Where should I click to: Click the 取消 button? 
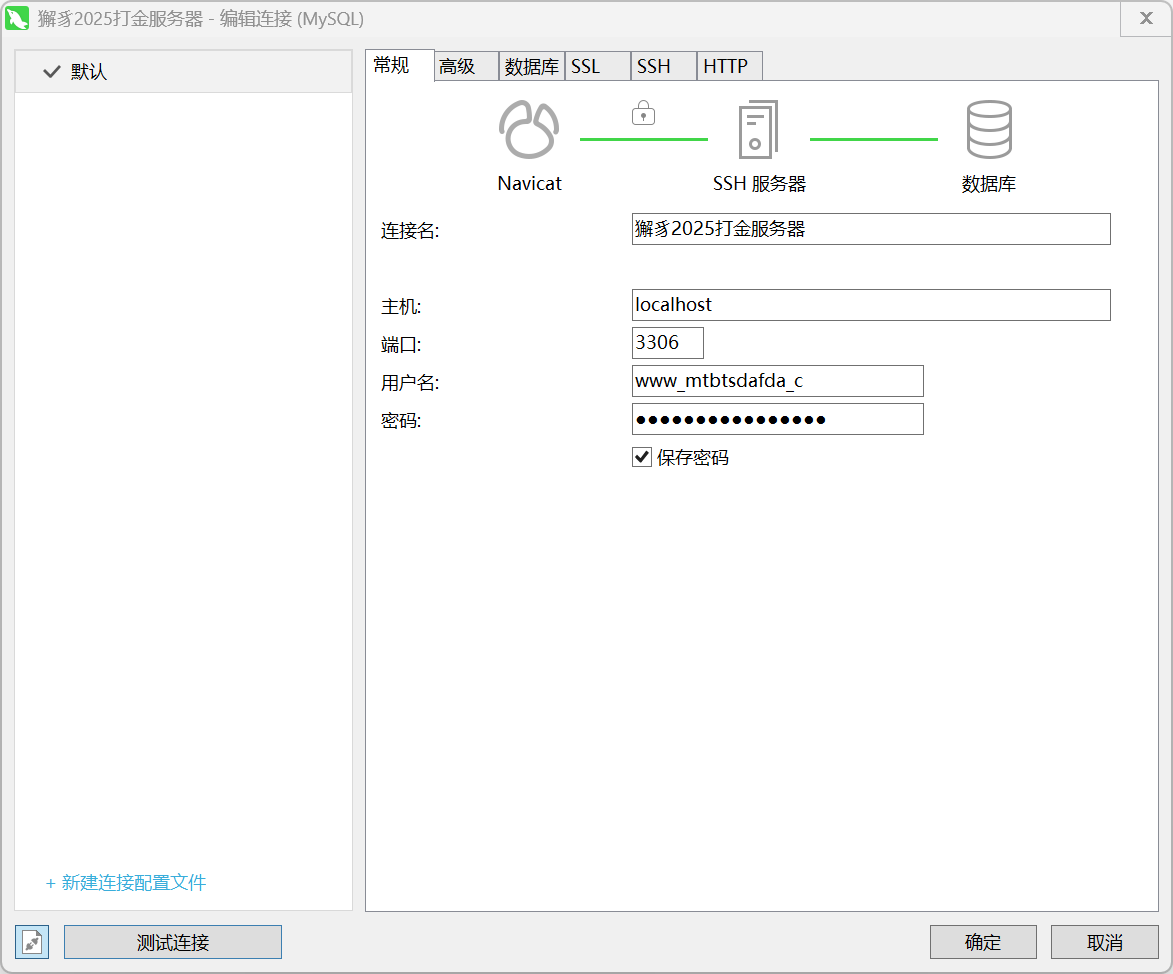(1105, 942)
